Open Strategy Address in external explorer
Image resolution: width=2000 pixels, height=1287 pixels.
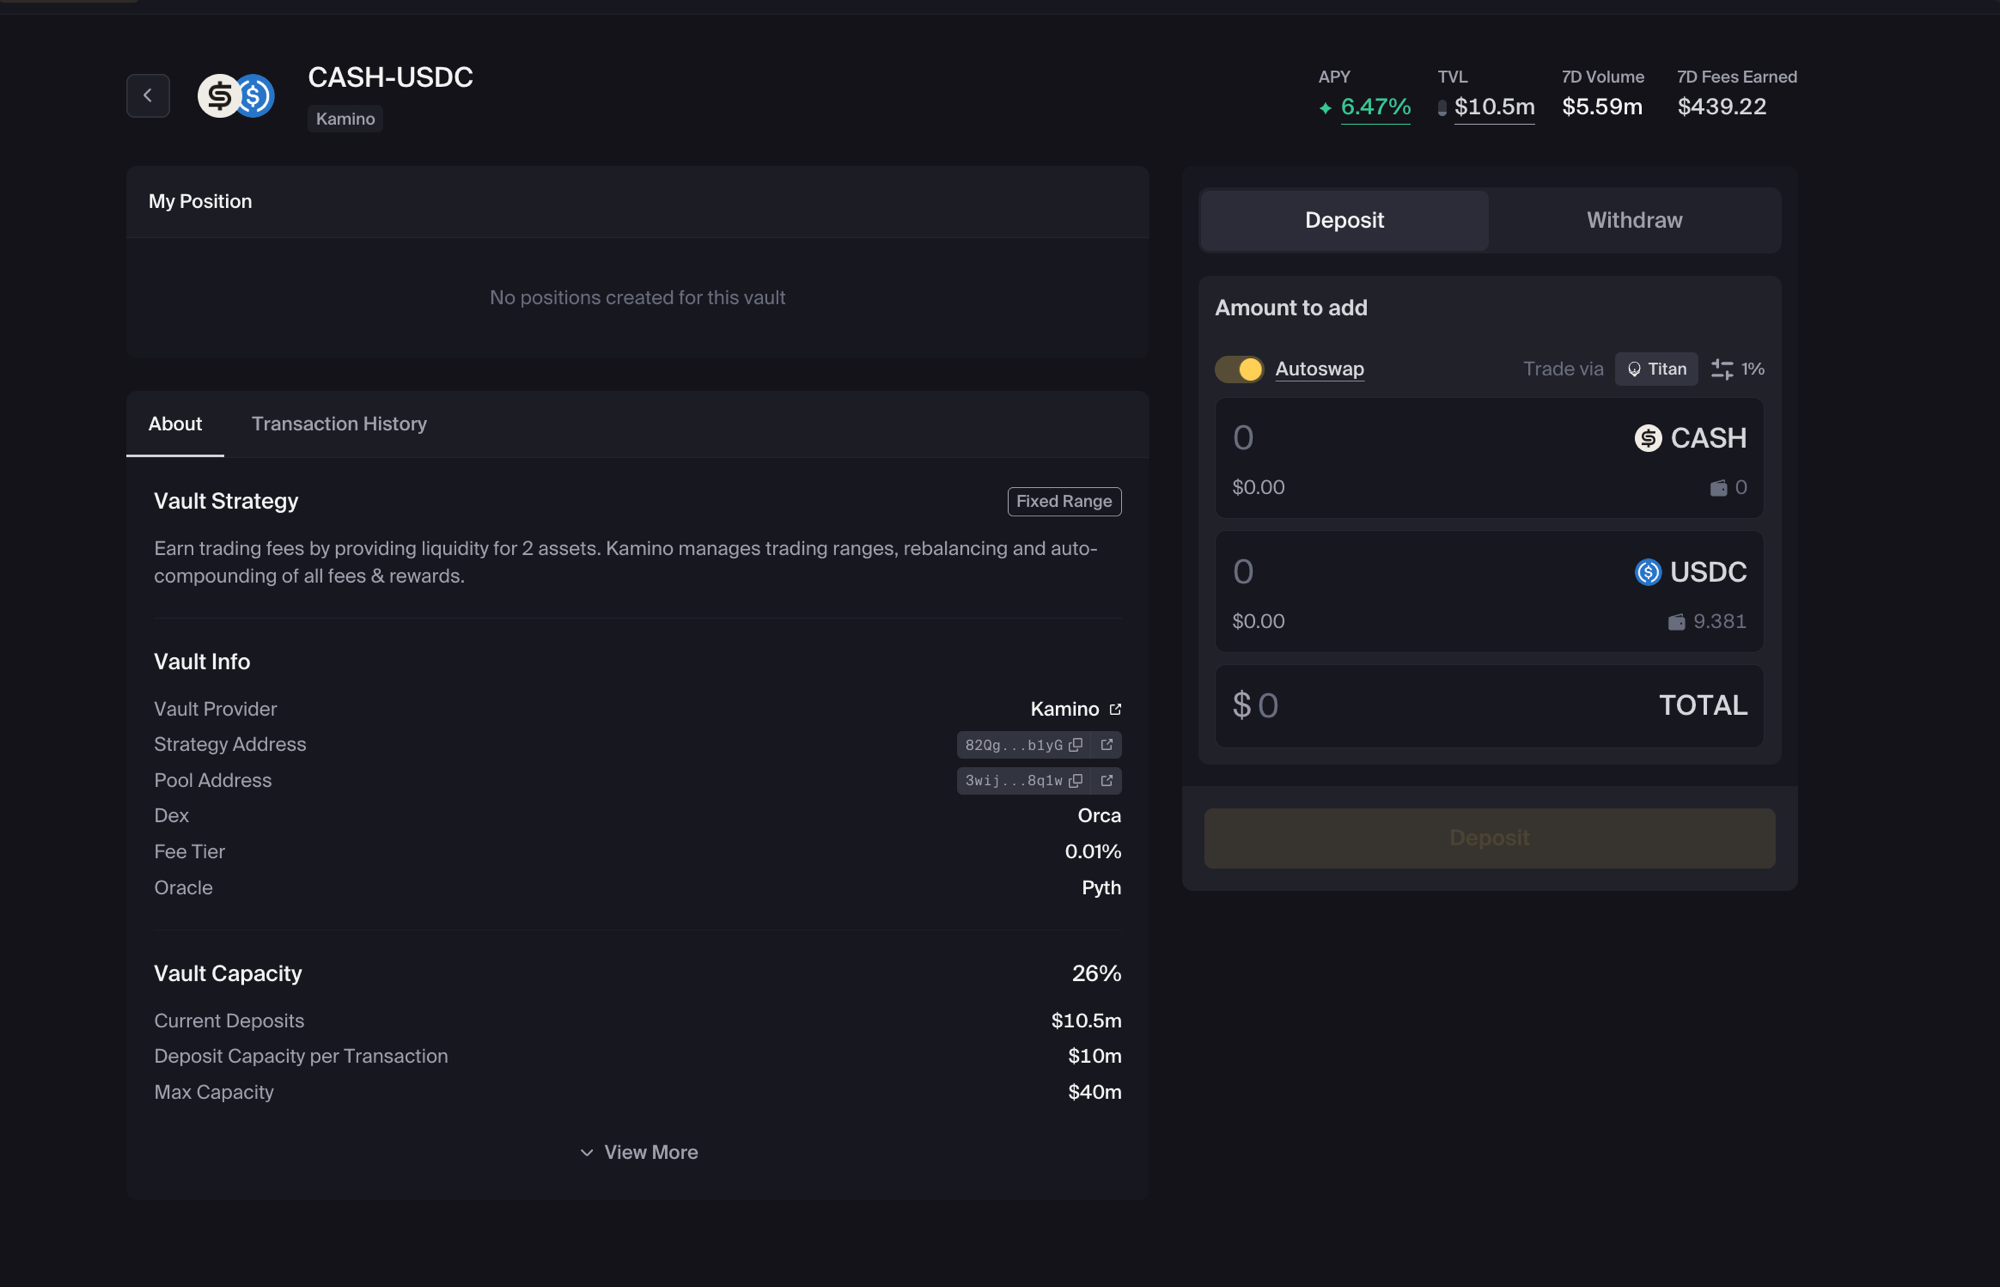[1107, 745]
